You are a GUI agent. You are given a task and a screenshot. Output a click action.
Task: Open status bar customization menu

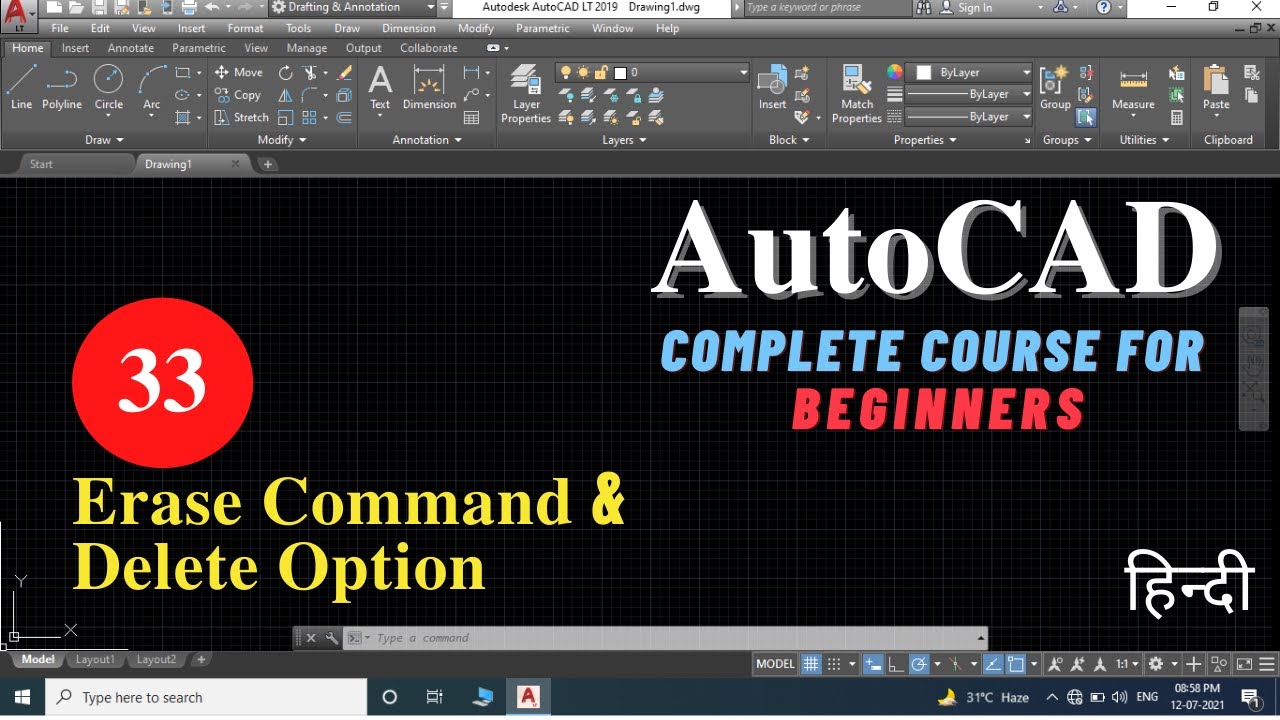pos(1268,664)
